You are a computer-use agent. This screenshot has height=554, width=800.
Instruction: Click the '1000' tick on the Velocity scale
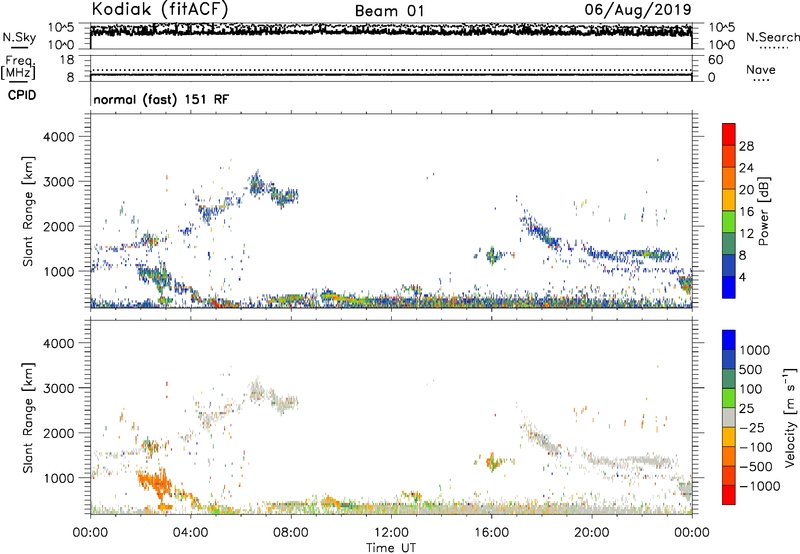pos(755,350)
